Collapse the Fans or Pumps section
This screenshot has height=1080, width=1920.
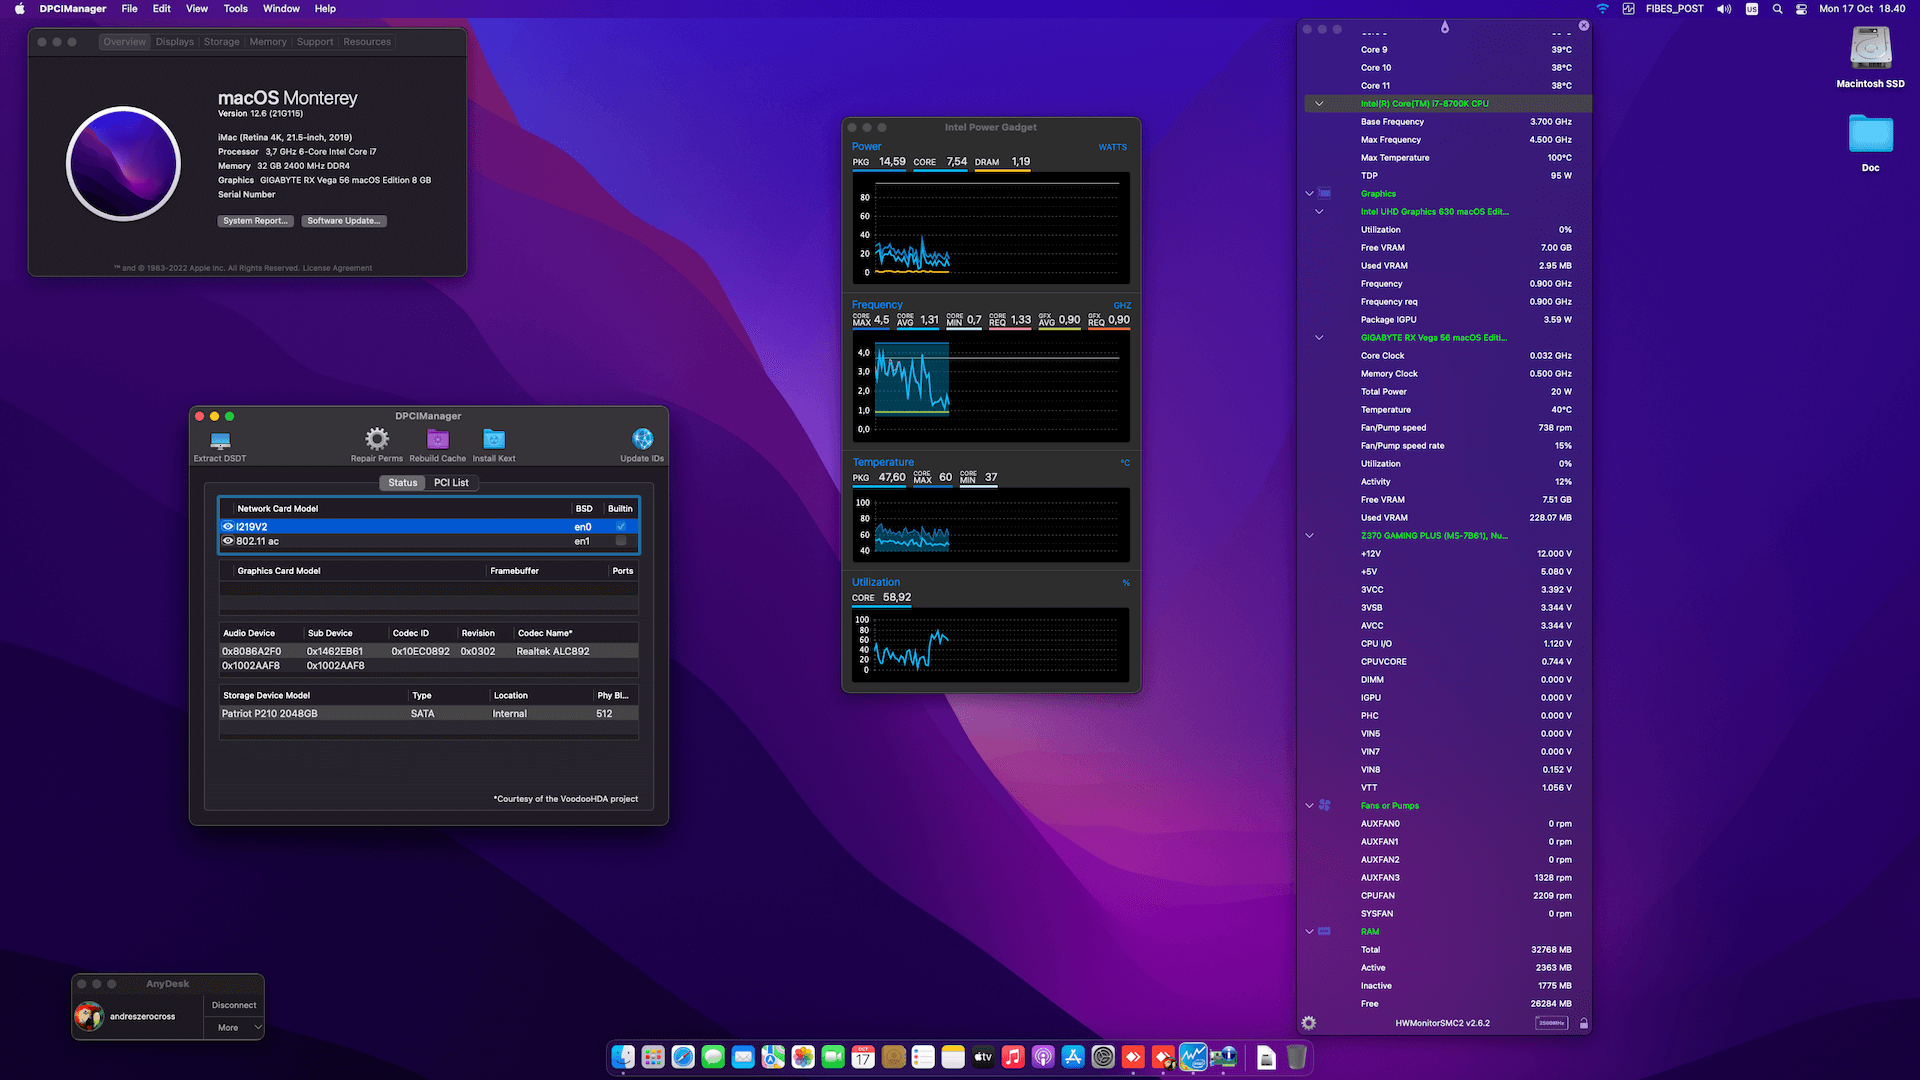(x=1309, y=806)
